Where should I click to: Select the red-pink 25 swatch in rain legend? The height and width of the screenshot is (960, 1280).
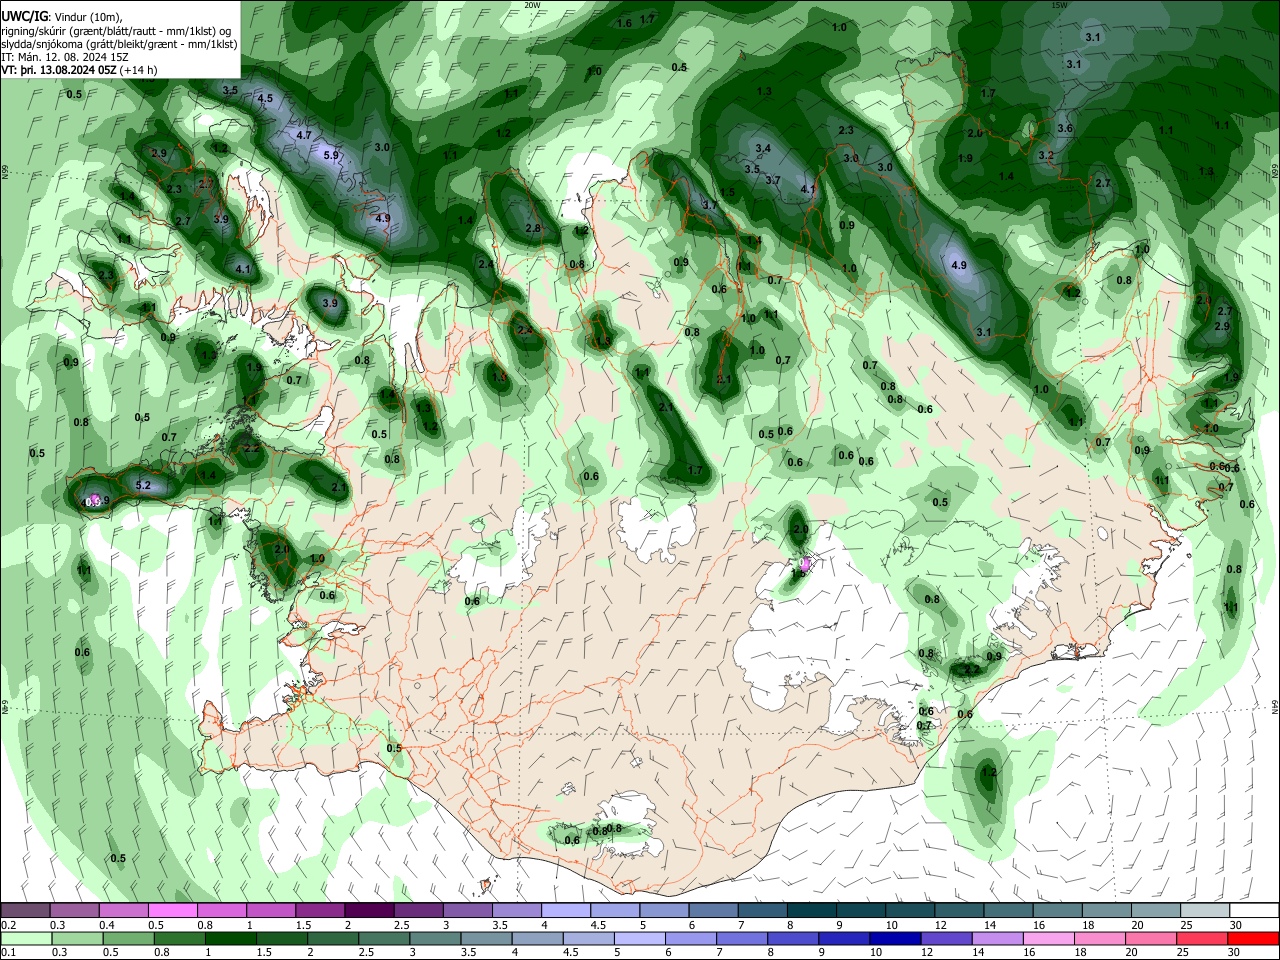pos(1202,939)
